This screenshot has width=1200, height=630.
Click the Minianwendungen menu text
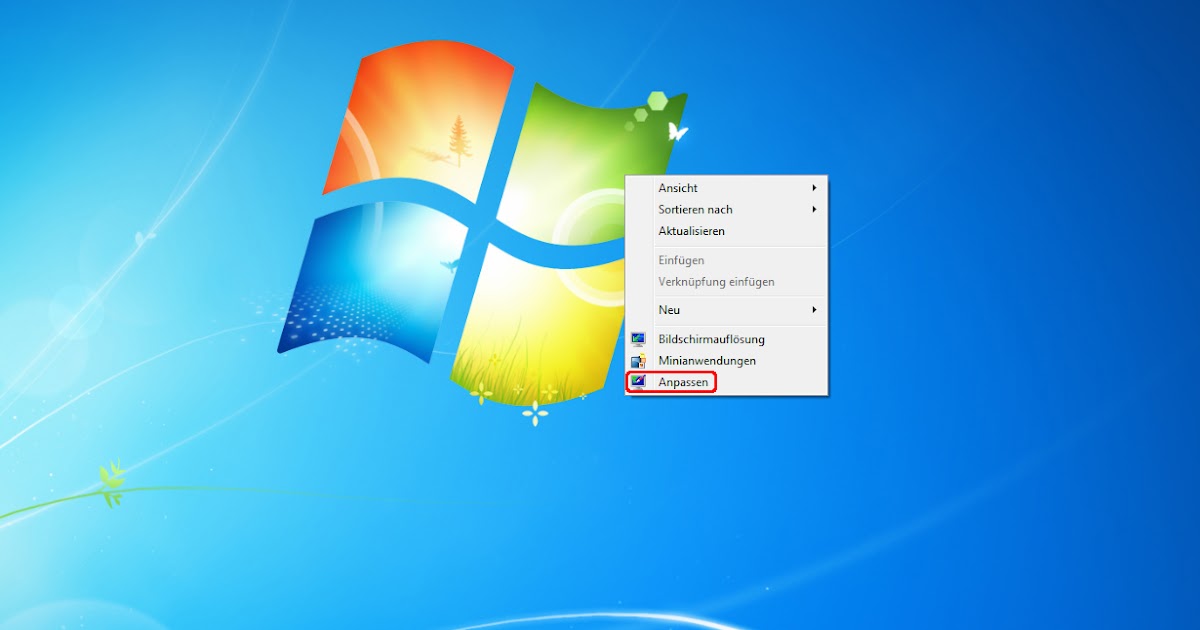[x=707, y=360]
